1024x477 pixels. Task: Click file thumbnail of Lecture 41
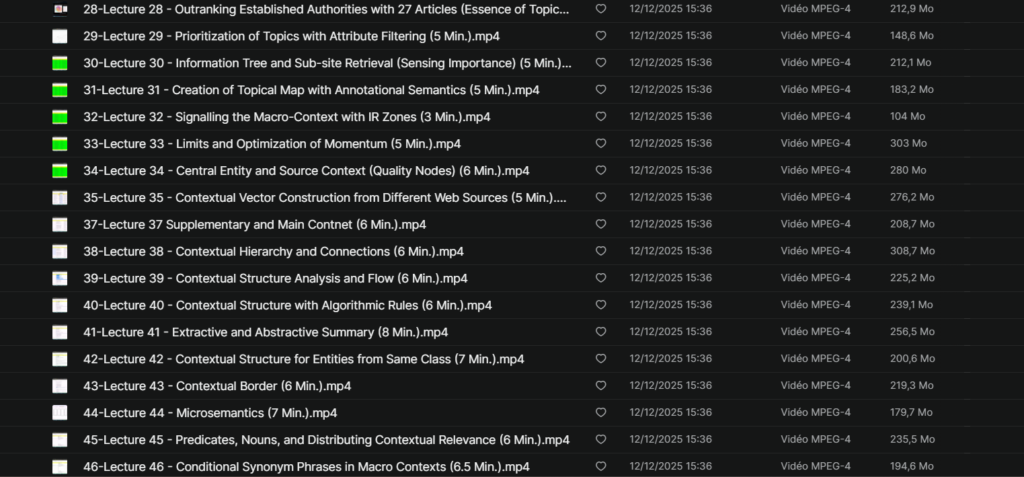pyautogui.click(x=60, y=332)
